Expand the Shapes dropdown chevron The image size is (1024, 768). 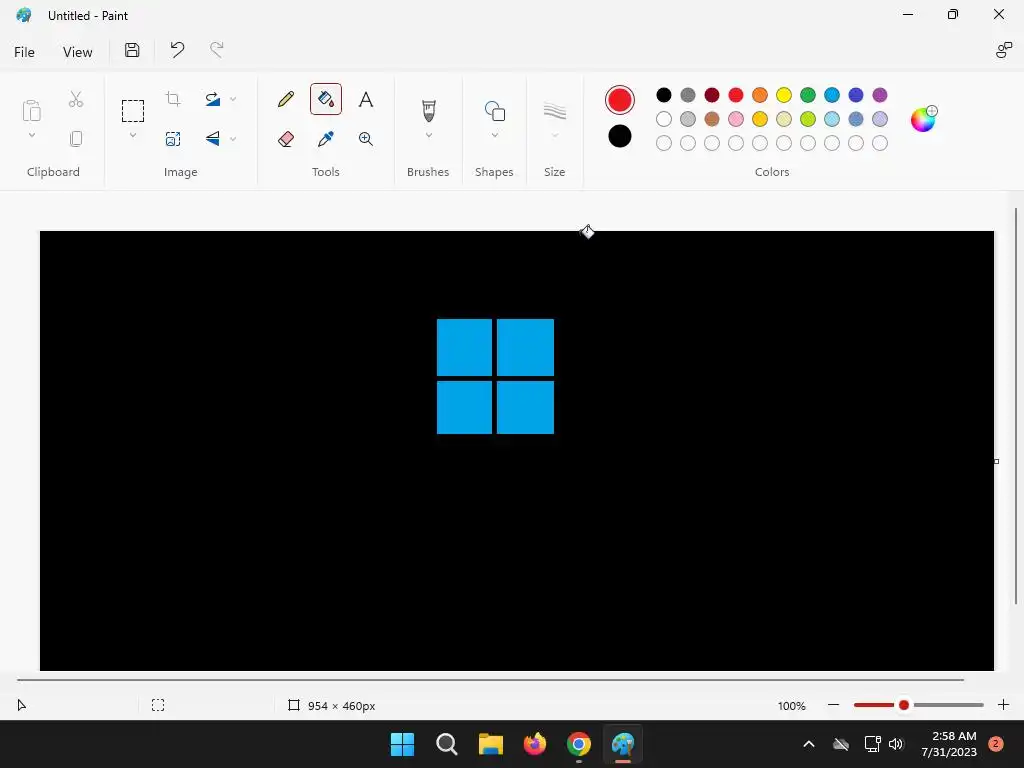point(494,135)
